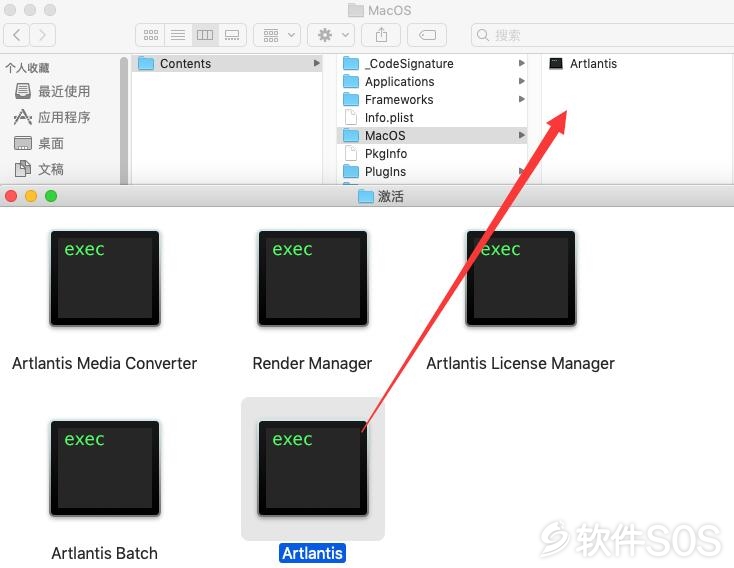Open the group-by arrangement dropdown
734x568 pixels.
click(278, 35)
